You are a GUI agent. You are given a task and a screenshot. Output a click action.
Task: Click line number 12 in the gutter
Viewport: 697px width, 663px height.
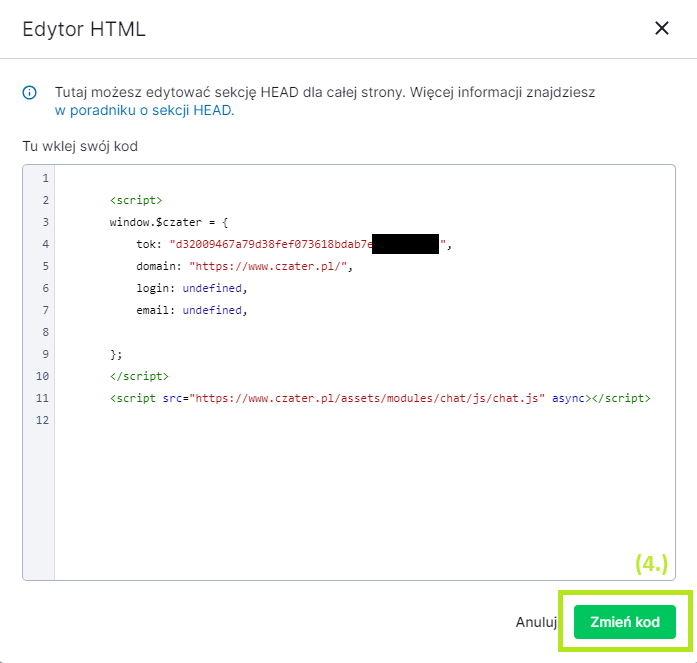point(42,420)
